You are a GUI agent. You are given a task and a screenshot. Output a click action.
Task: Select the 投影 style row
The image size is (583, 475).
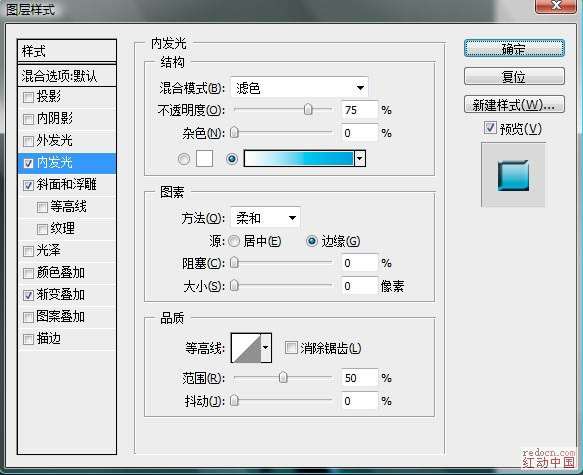tap(67, 97)
